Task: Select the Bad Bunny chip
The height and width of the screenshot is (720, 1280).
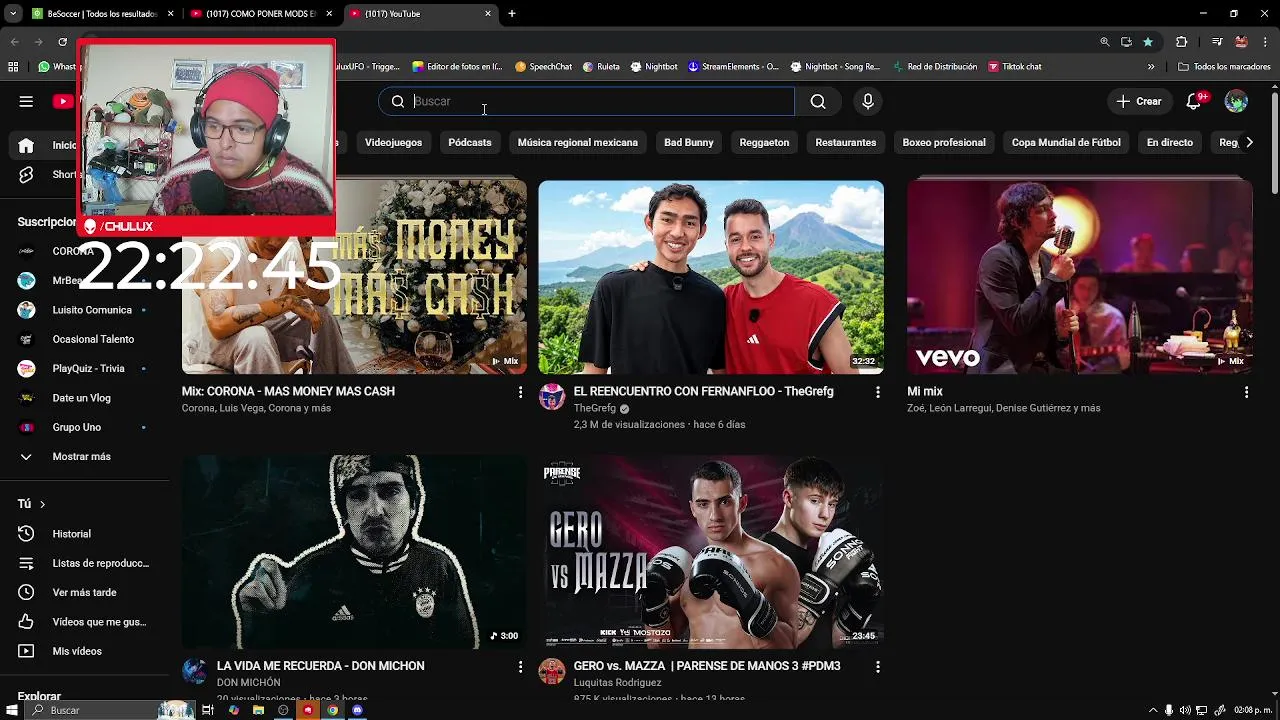Action: coord(689,143)
